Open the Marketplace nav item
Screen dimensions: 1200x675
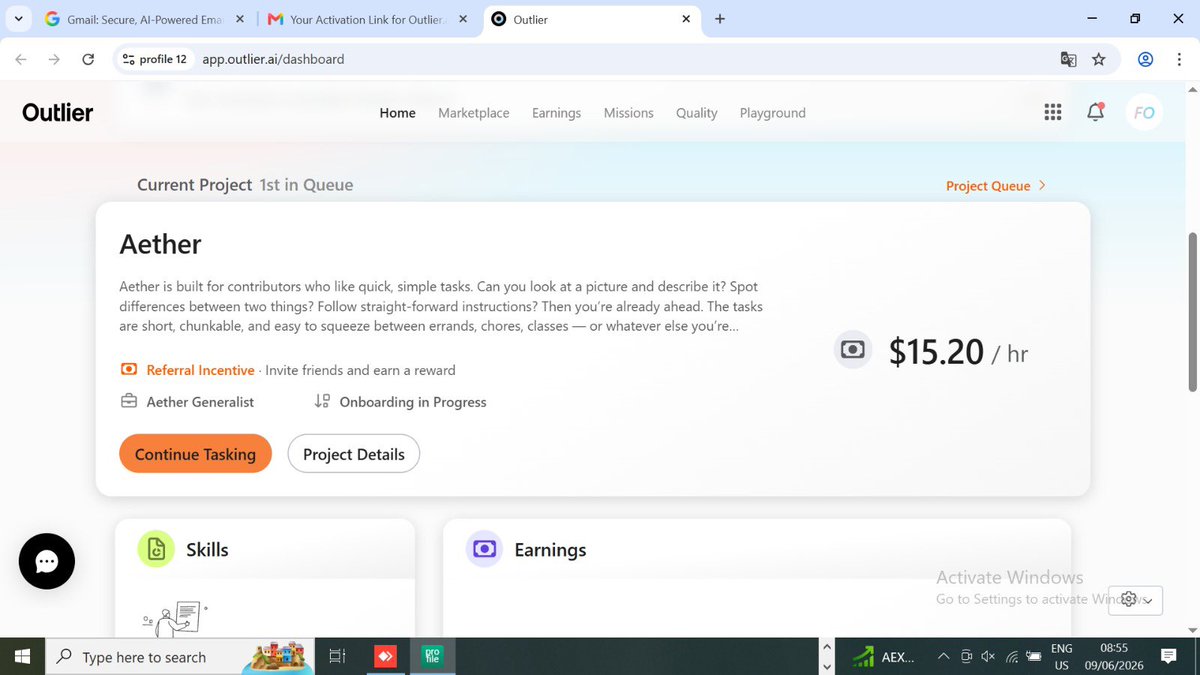coord(474,113)
